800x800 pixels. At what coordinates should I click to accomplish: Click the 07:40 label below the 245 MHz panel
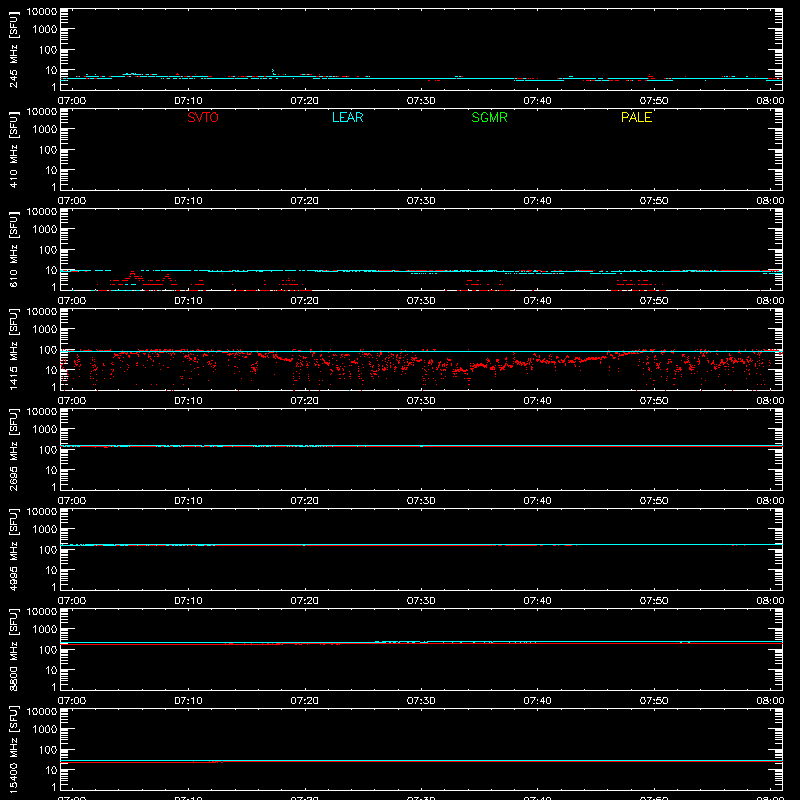(537, 101)
